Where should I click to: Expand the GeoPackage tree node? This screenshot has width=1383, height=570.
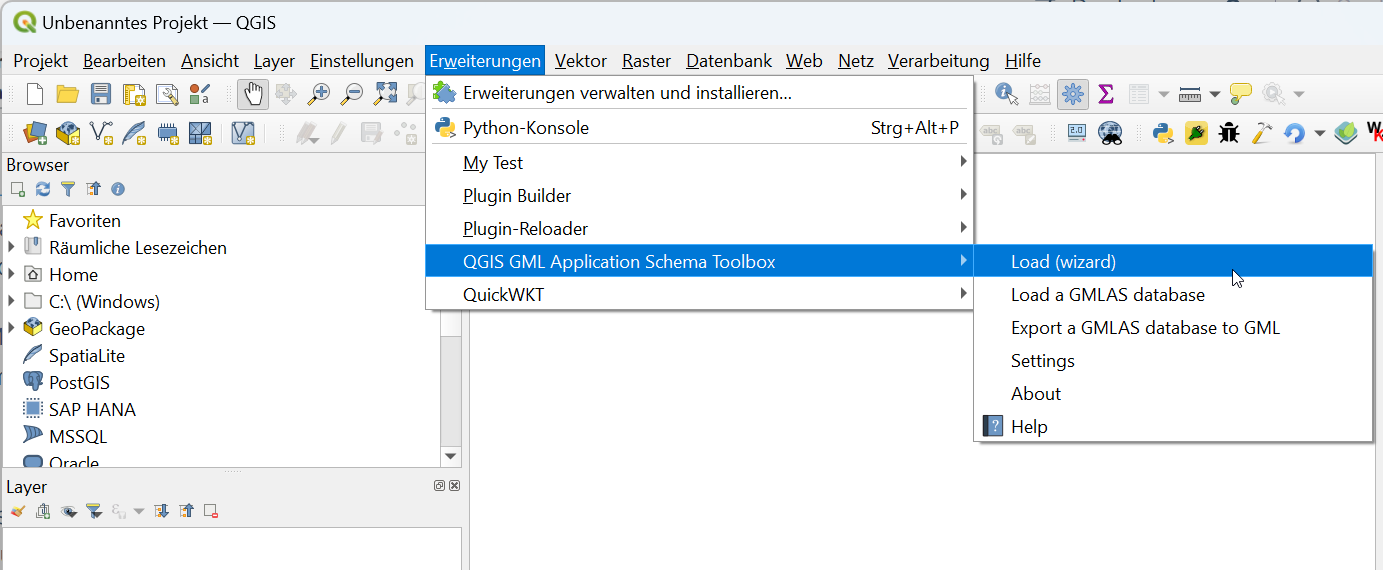click(x=11, y=328)
